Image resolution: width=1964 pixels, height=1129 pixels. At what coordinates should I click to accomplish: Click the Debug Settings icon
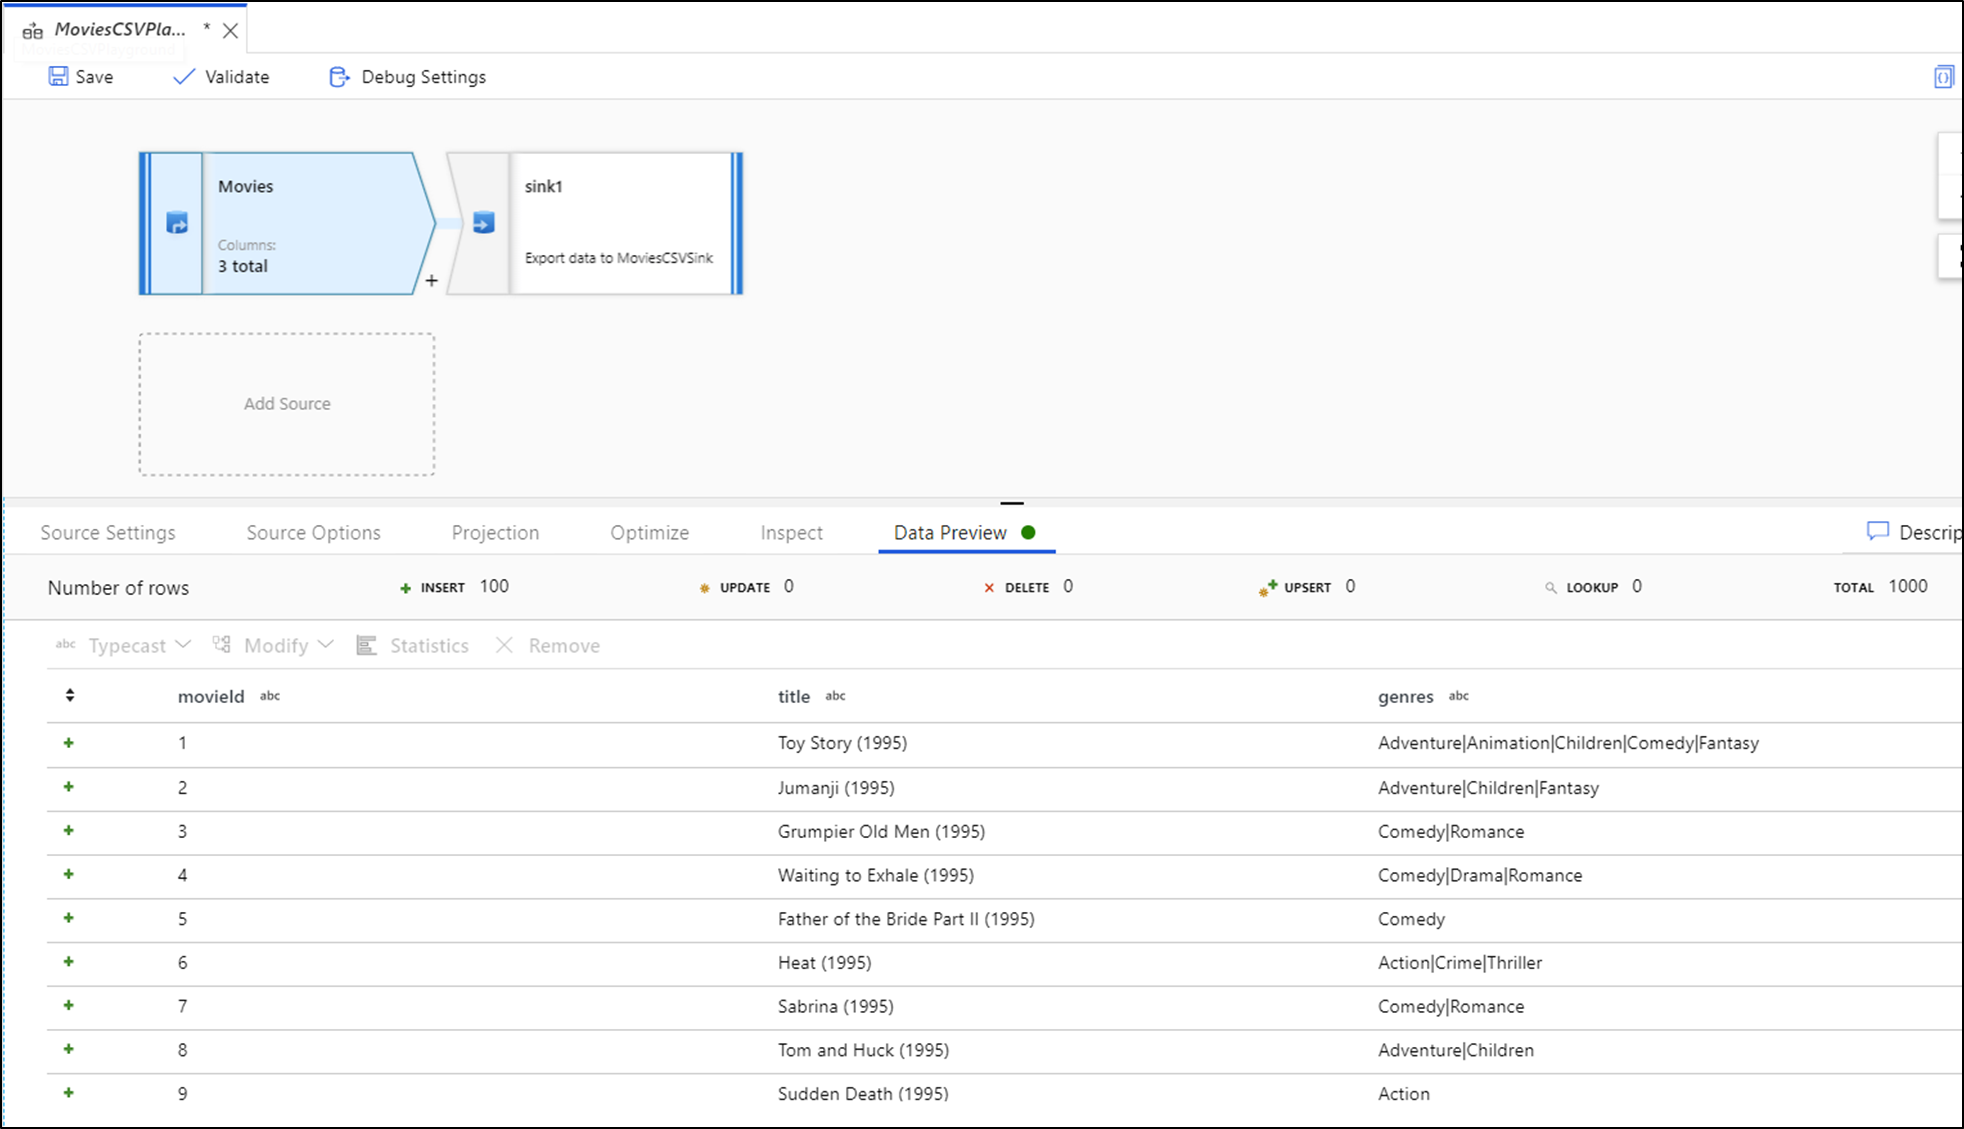pyautogui.click(x=336, y=77)
